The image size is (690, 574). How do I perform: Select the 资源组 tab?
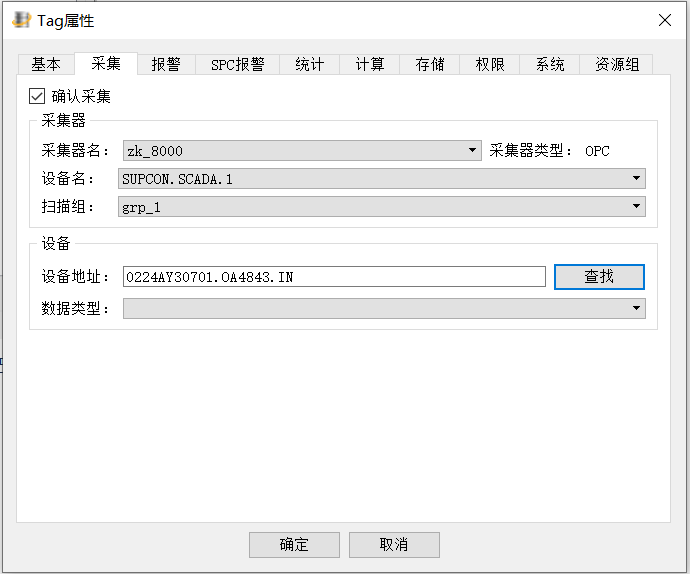(617, 65)
